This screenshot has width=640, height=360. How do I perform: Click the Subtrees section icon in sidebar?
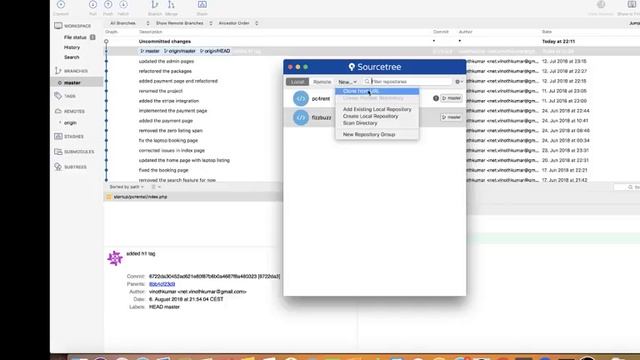[58, 167]
